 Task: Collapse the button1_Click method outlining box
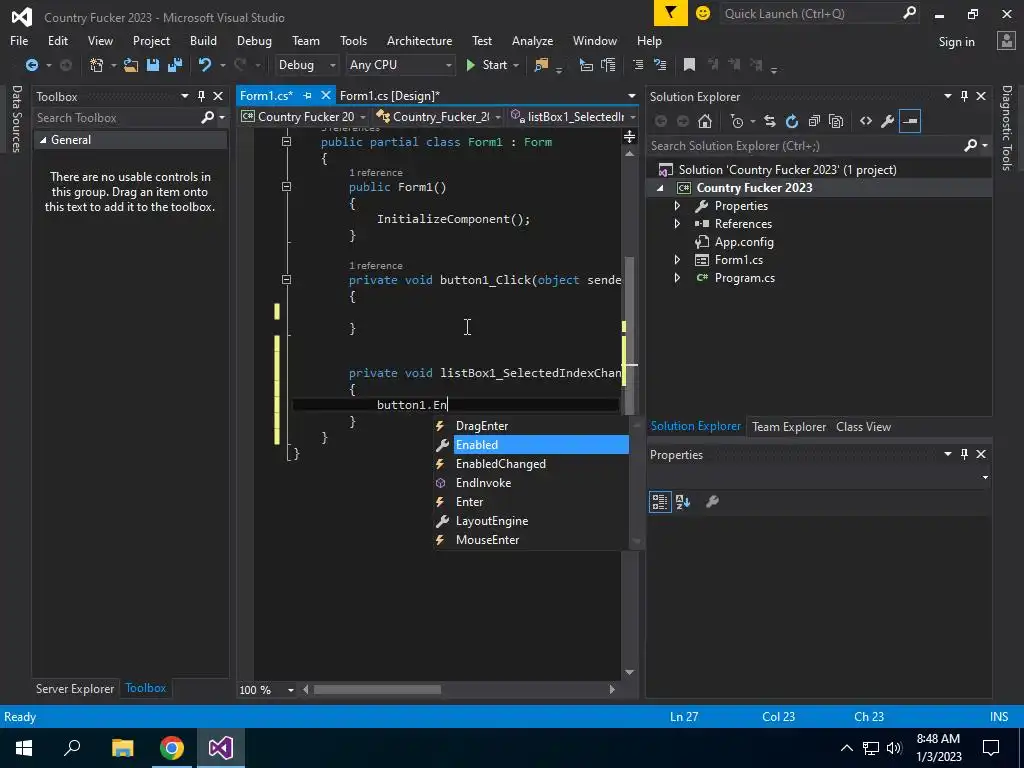point(286,280)
